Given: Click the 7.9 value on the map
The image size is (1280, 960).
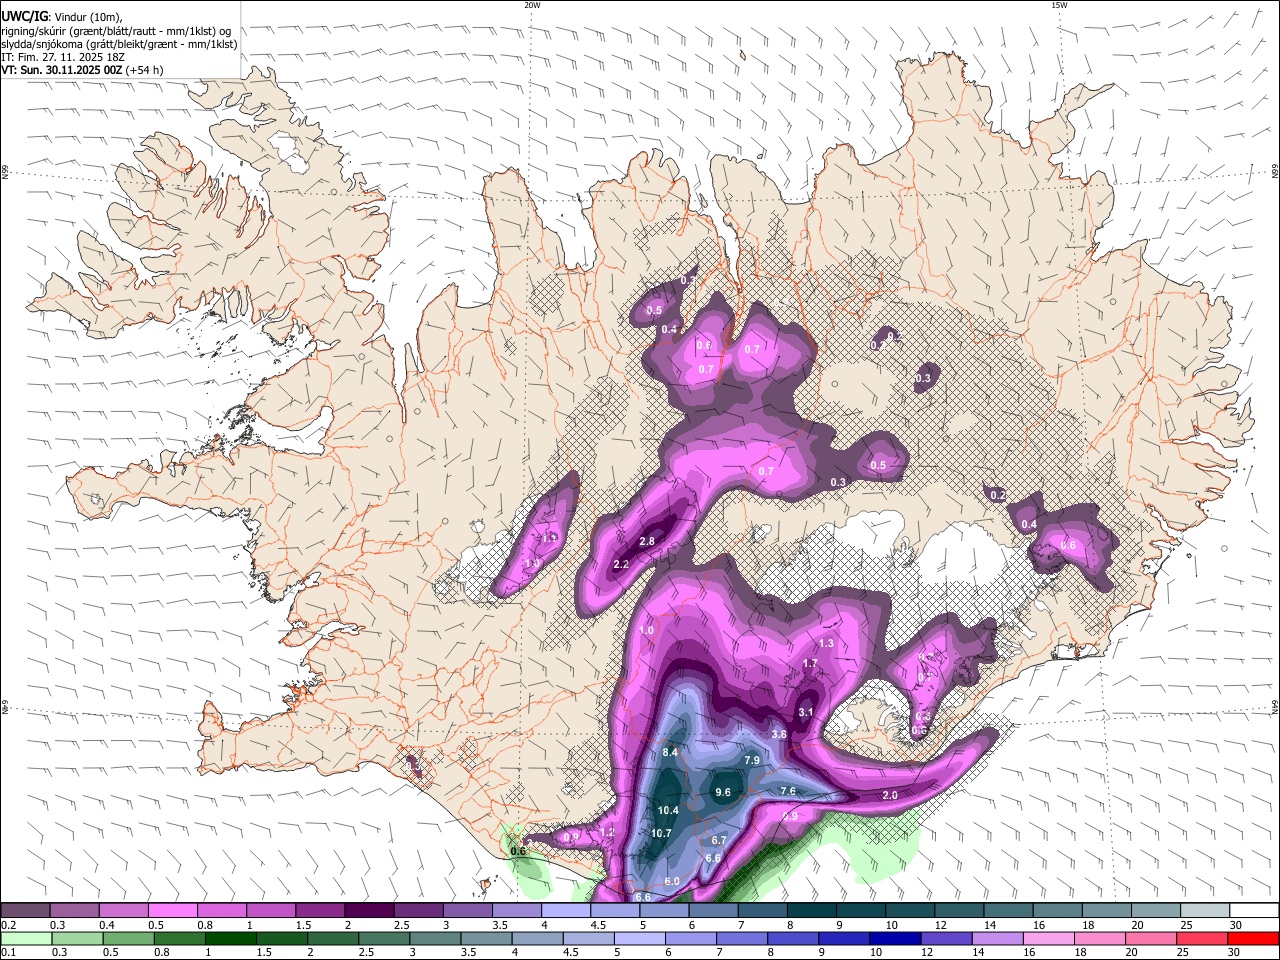Looking at the screenshot, I should point(753,760).
